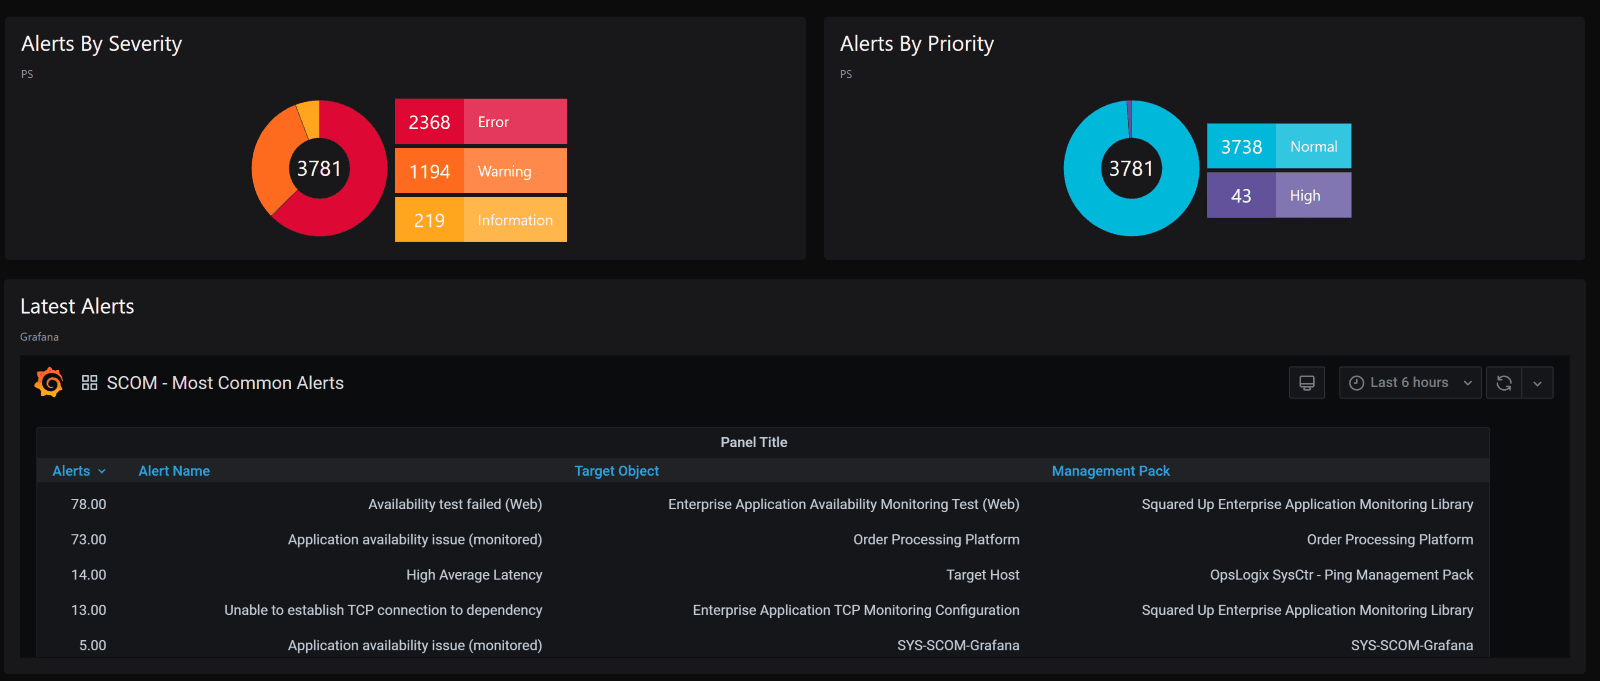Select the Error legend with 2368 alerts
Image resolution: width=1600 pixels, height=681 pixels.
481,122
